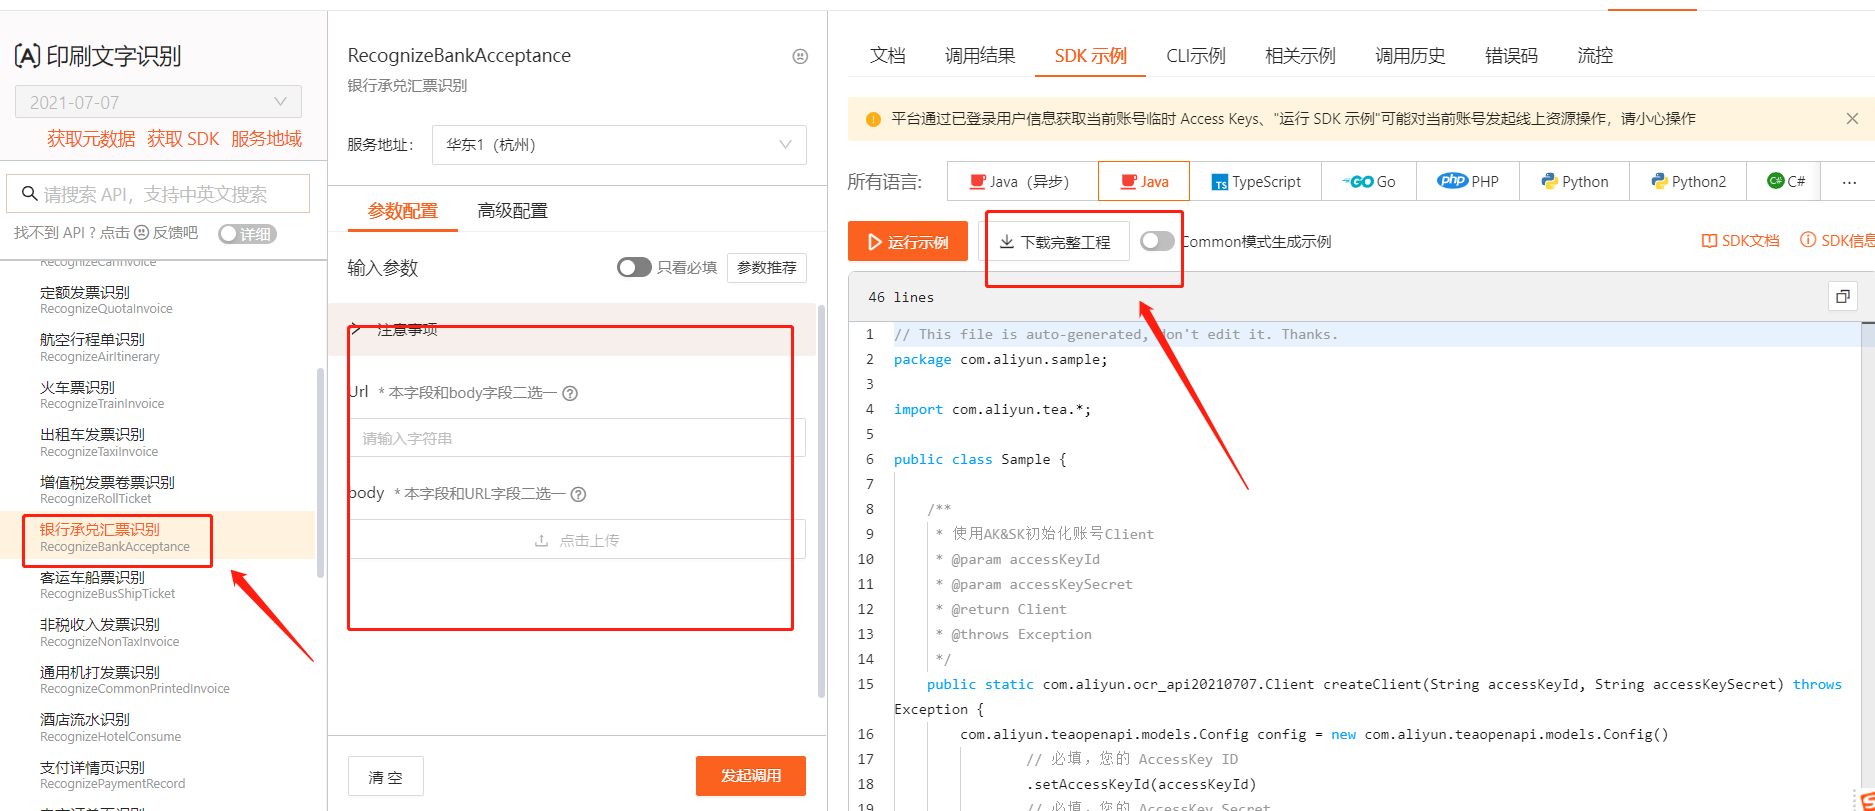Toggle Common模式生成示例 switch
Screen dimensions: 1875x811
1157,241
